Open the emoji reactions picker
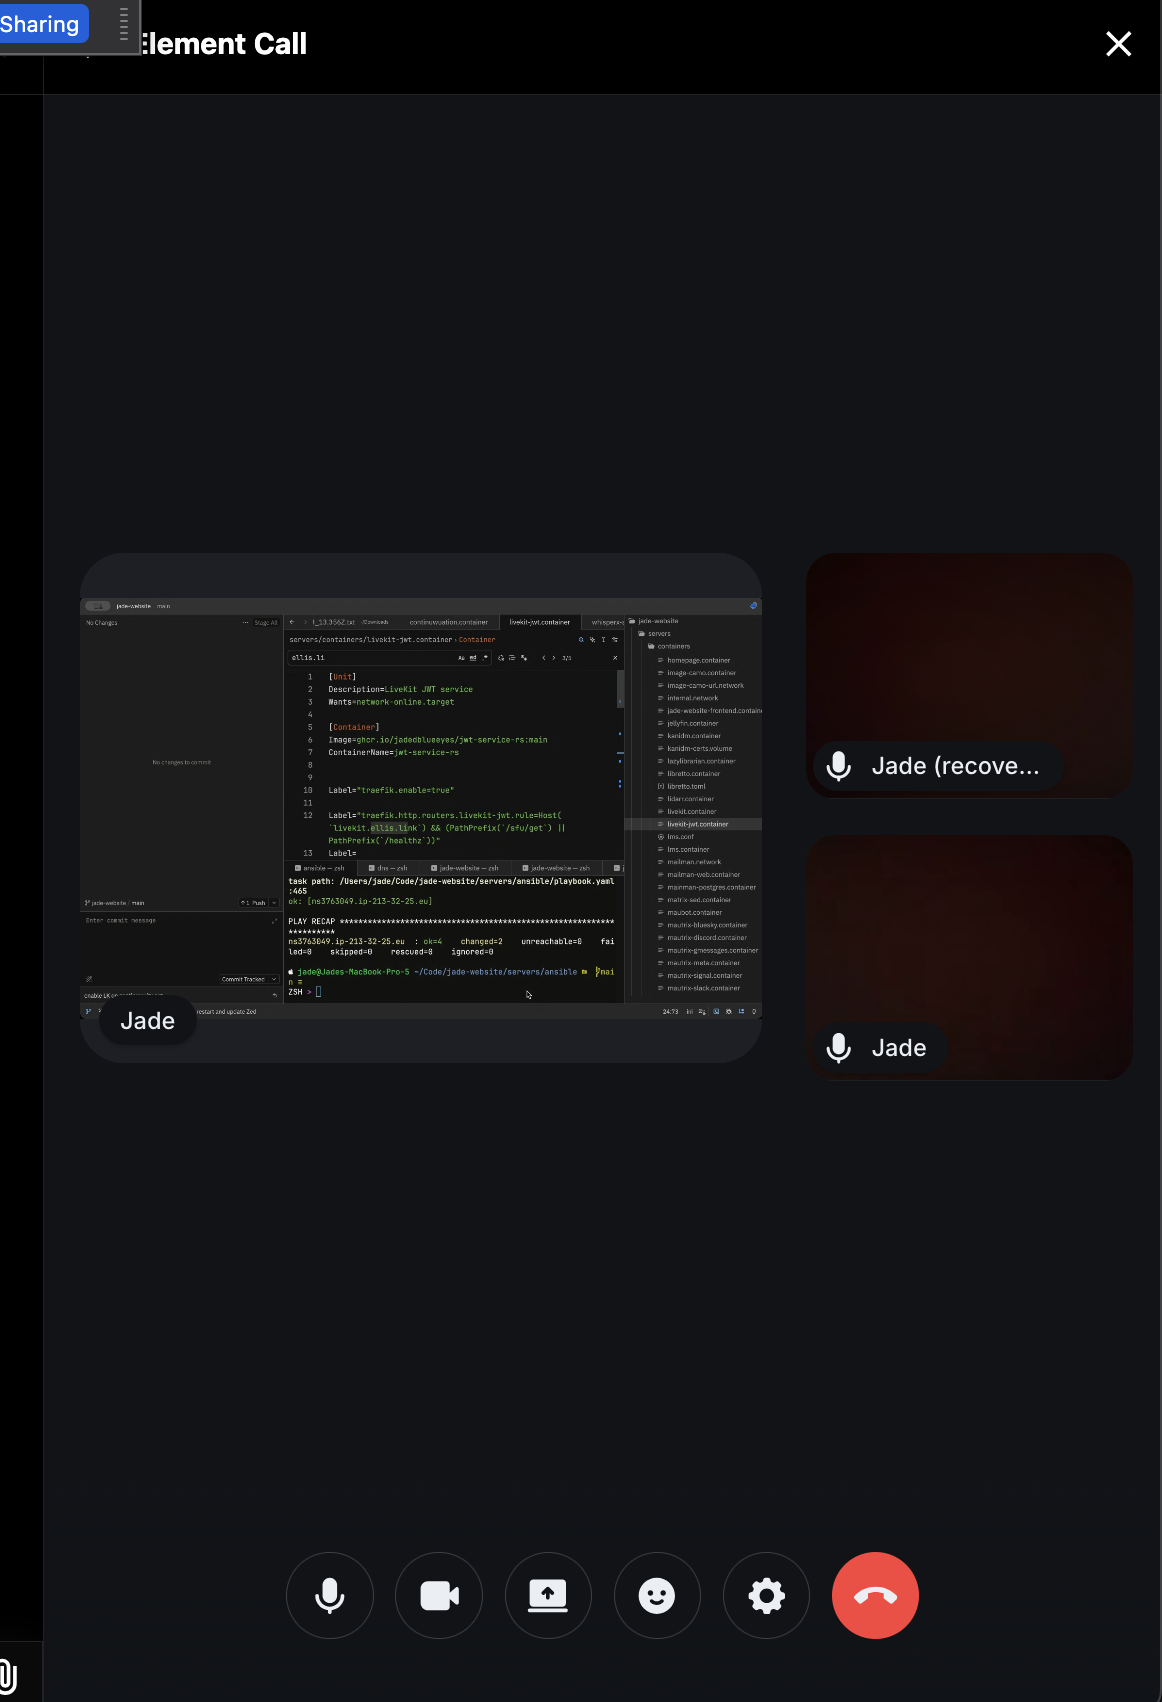This screenshot has height=1702, width=1162. pyautogui.click(x=657, y=1596)
